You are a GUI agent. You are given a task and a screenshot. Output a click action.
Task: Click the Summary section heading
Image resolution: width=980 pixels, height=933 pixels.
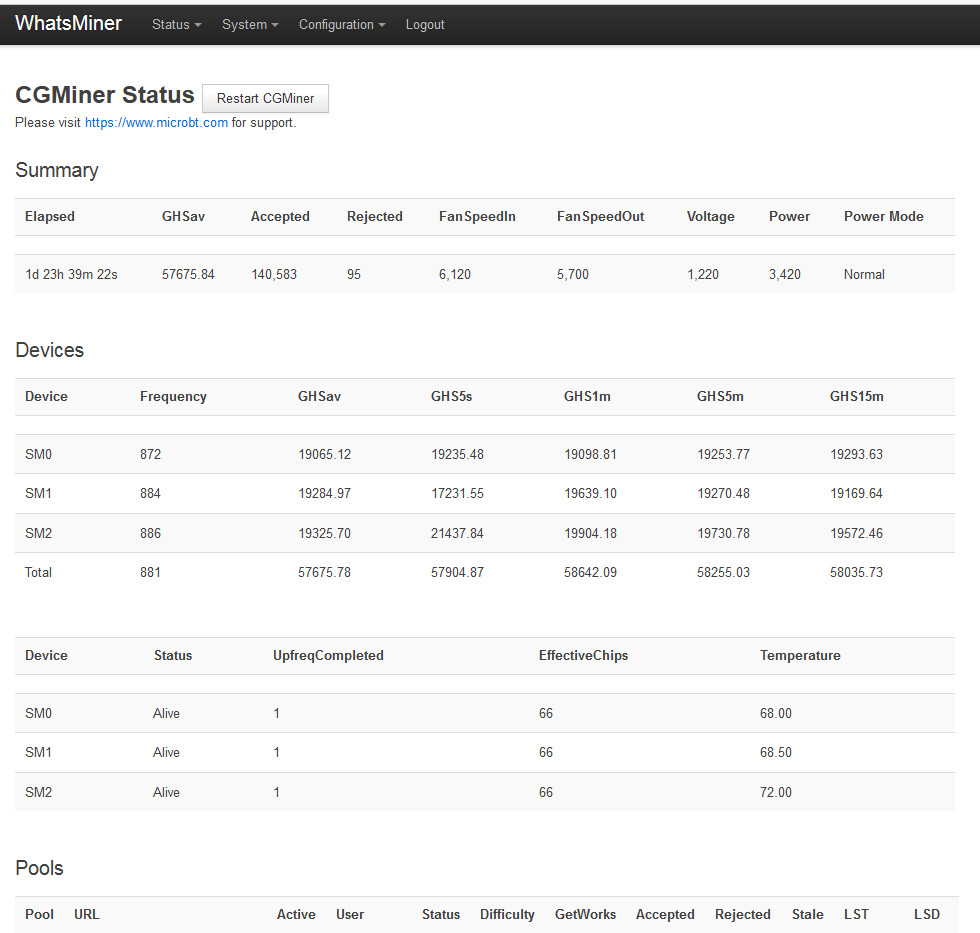tap(57, 170)
